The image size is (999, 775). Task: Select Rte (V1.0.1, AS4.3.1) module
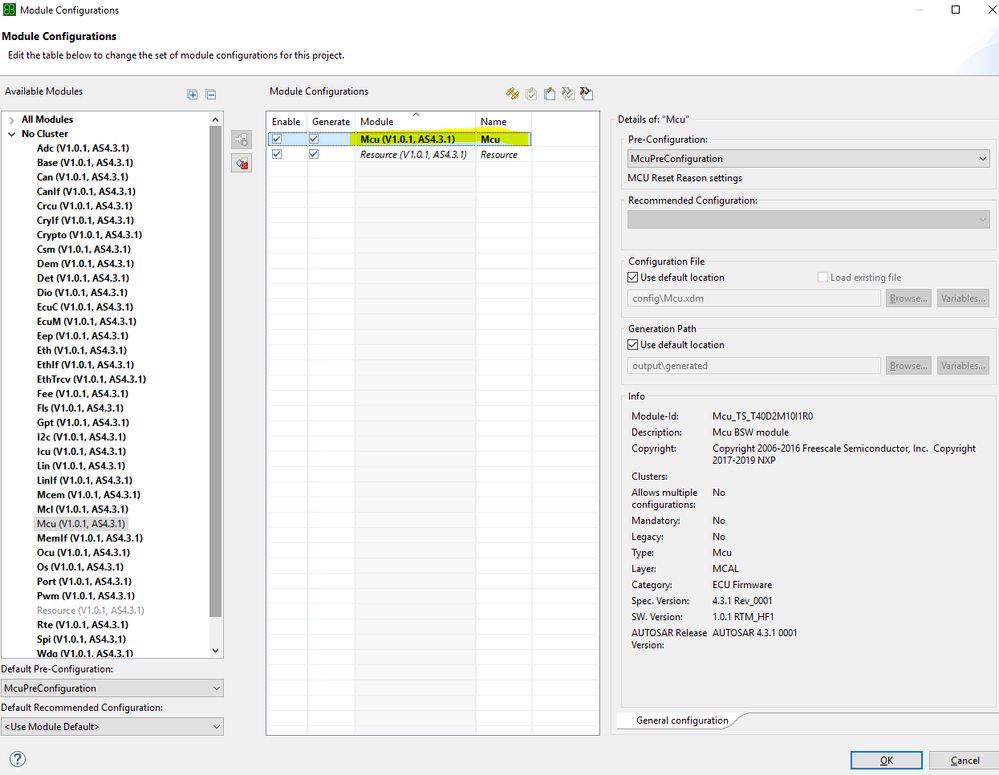pyautogui.click(x=82, y=625)
